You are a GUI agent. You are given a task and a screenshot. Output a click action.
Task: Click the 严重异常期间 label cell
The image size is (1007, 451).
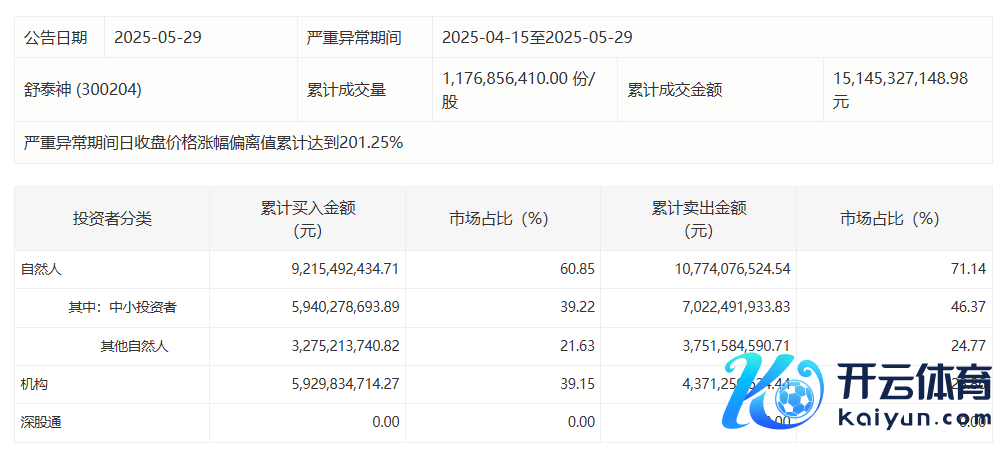point(354,38)
